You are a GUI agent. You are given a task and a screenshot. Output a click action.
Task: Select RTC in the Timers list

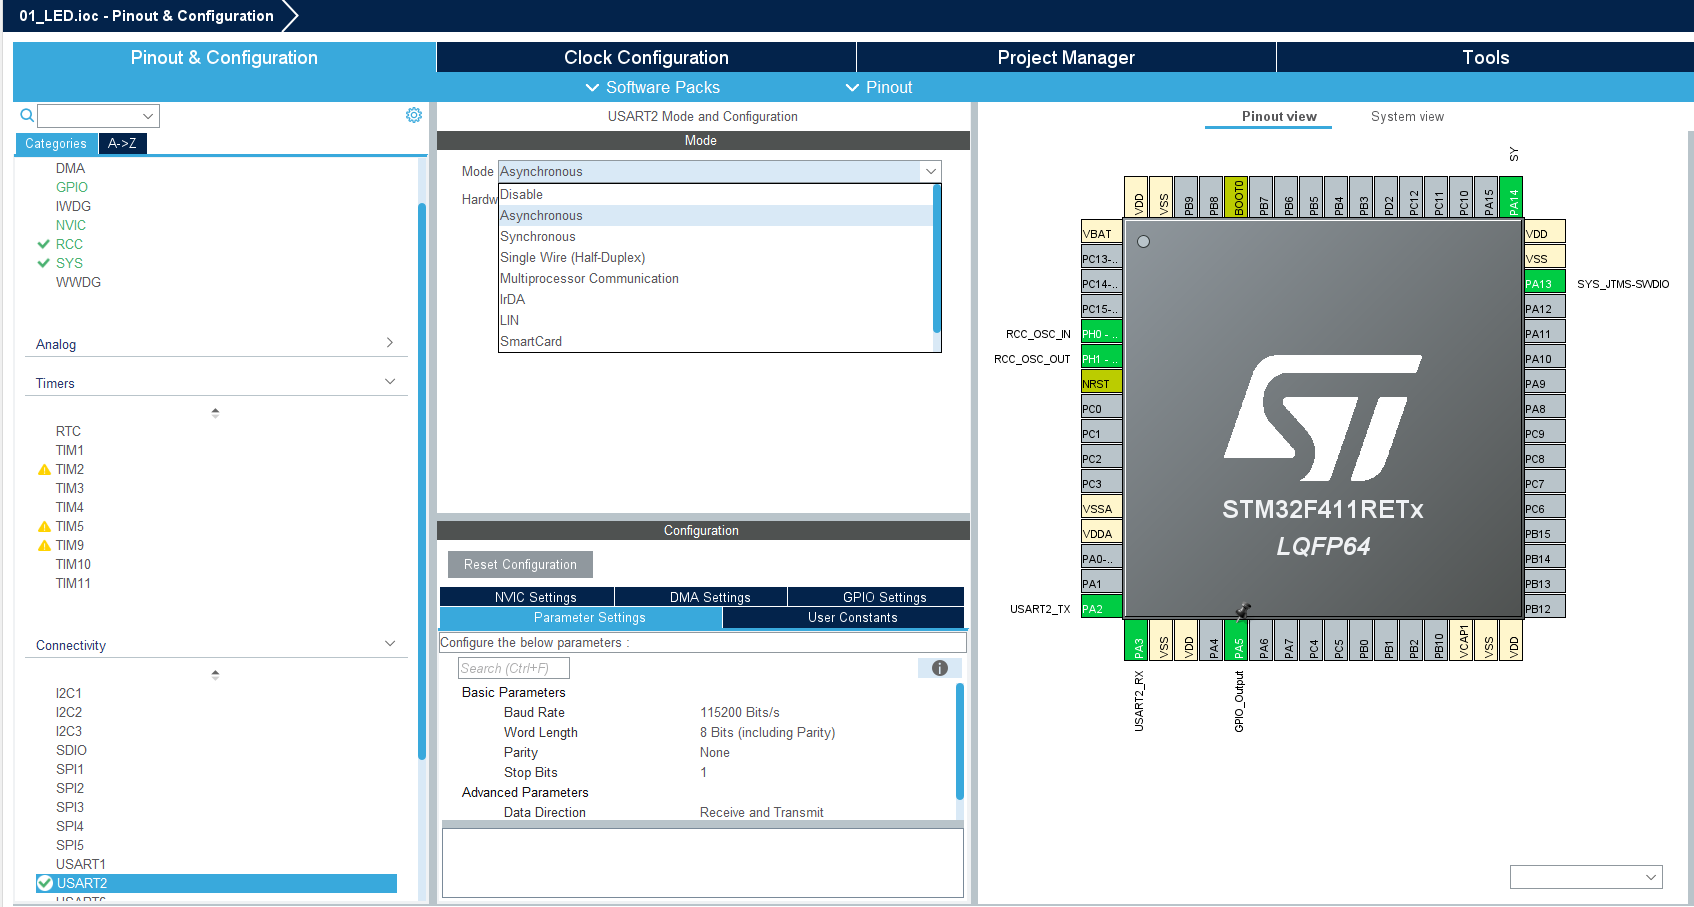tap(68, 431)
